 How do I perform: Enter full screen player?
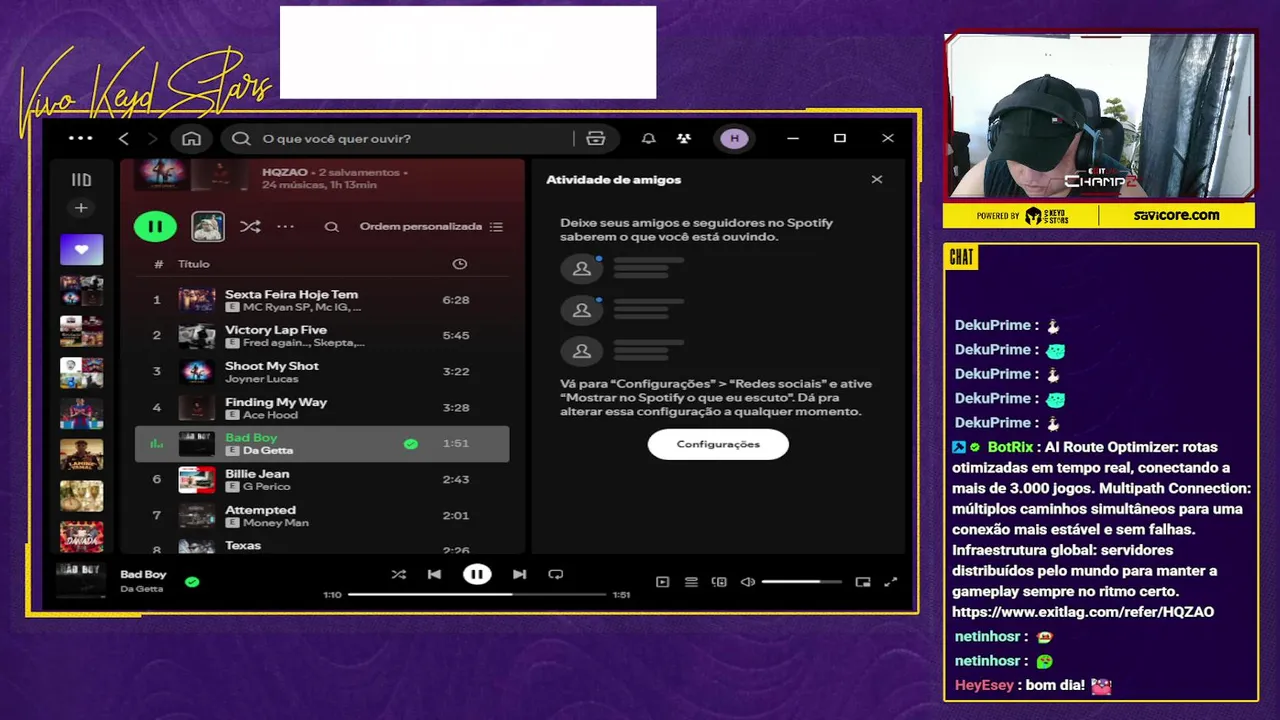891,582
